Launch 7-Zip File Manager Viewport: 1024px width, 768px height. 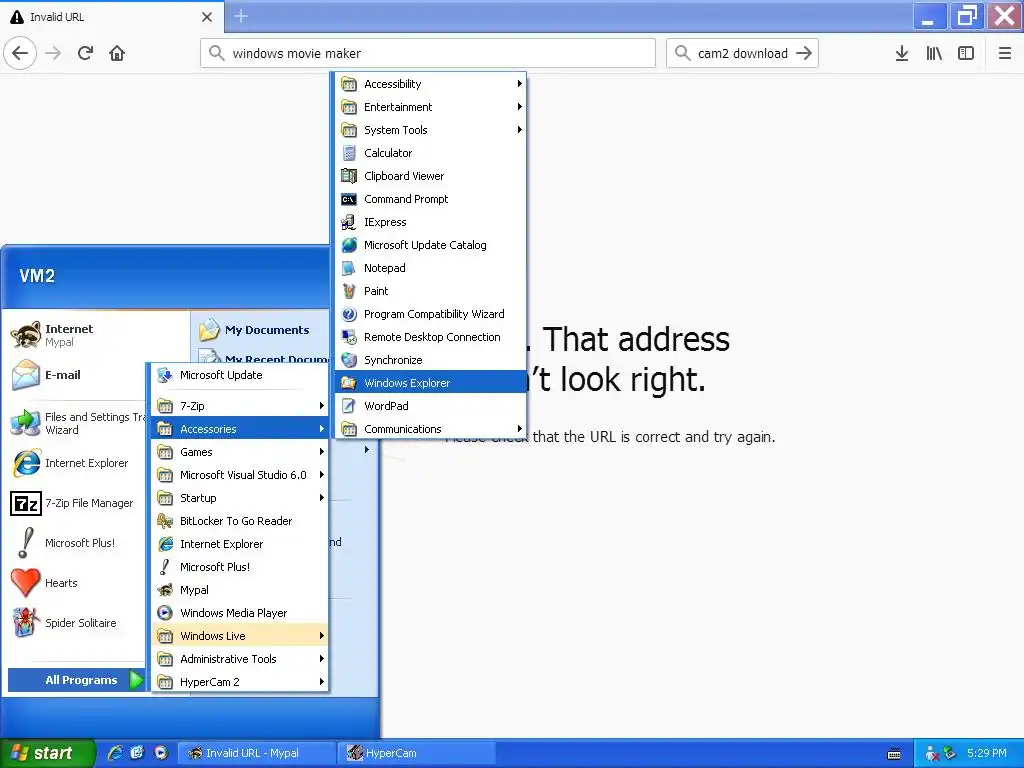pos(77,503)
